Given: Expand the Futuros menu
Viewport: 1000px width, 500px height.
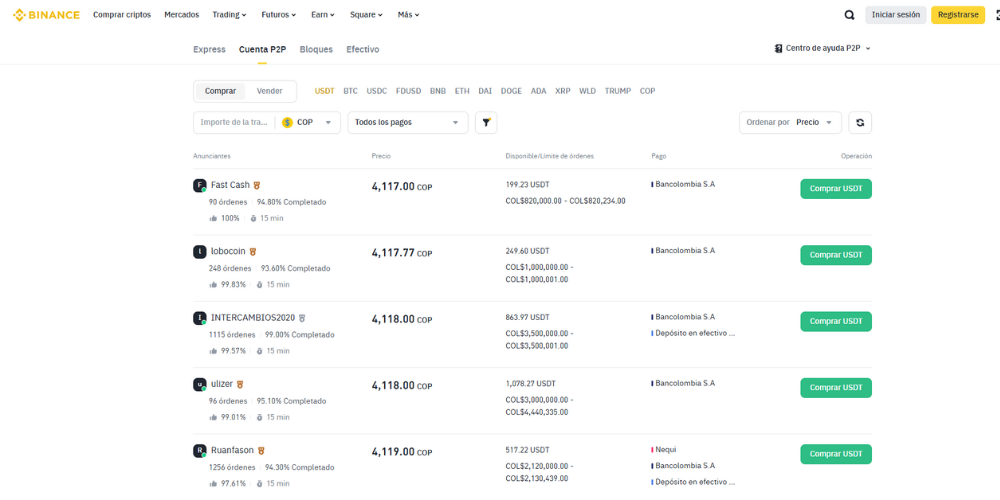Looking at the screenshot, I should (279, 15).
